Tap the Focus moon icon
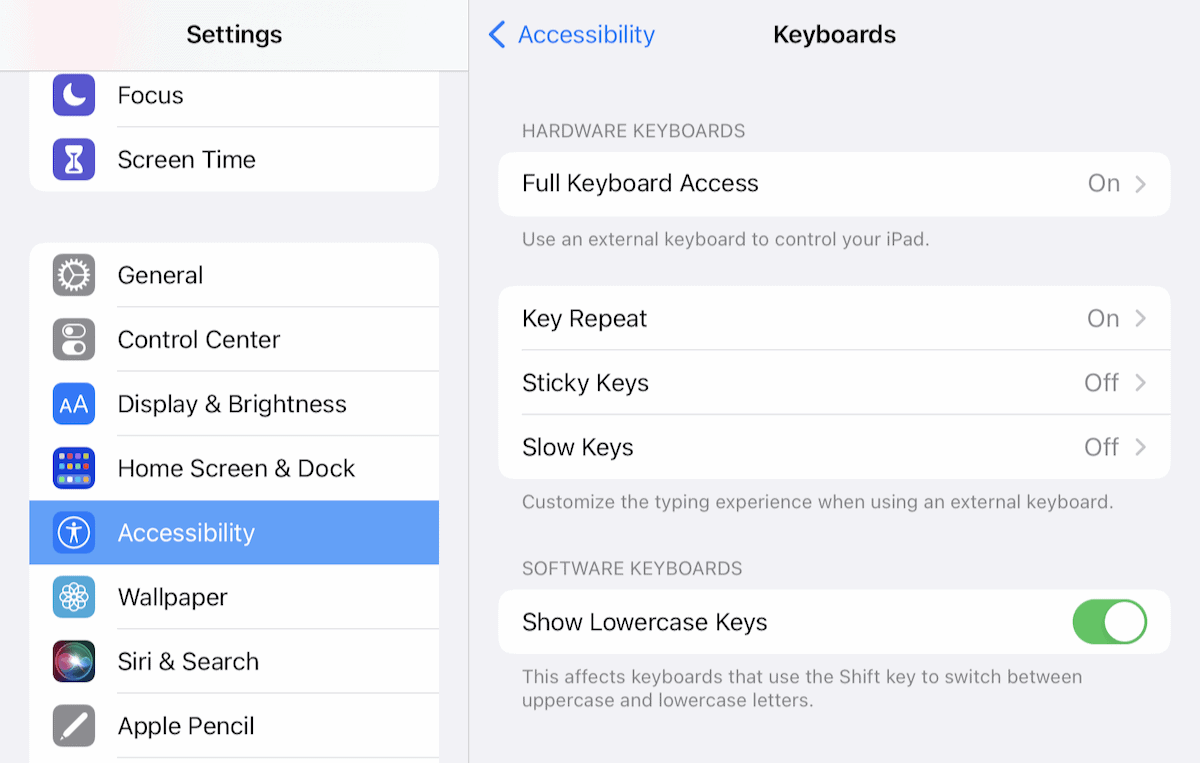The image size is (1200, 763). (74, 95)
